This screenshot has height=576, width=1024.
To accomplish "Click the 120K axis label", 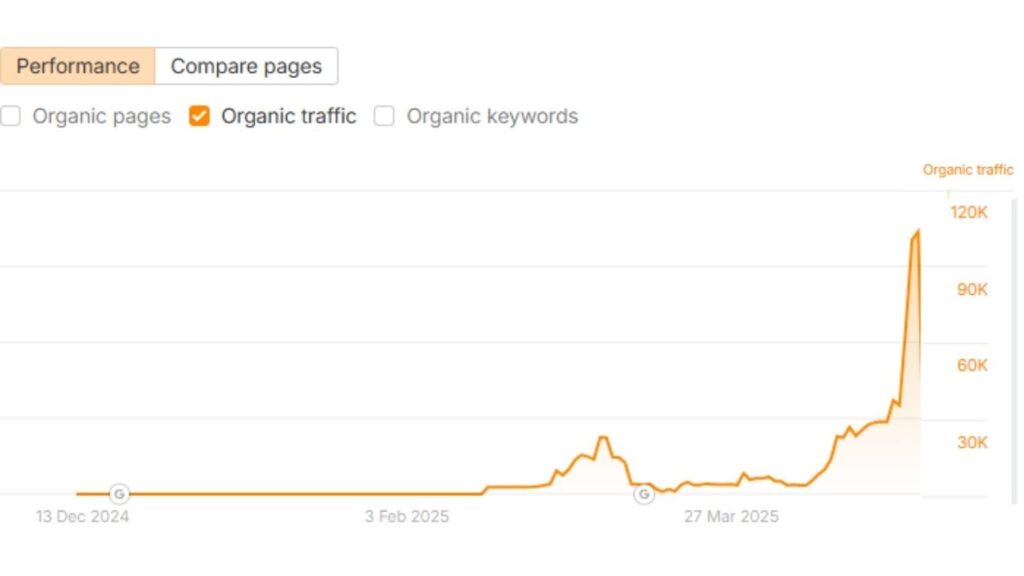I will pyautogui.click(x=967, y=212).
